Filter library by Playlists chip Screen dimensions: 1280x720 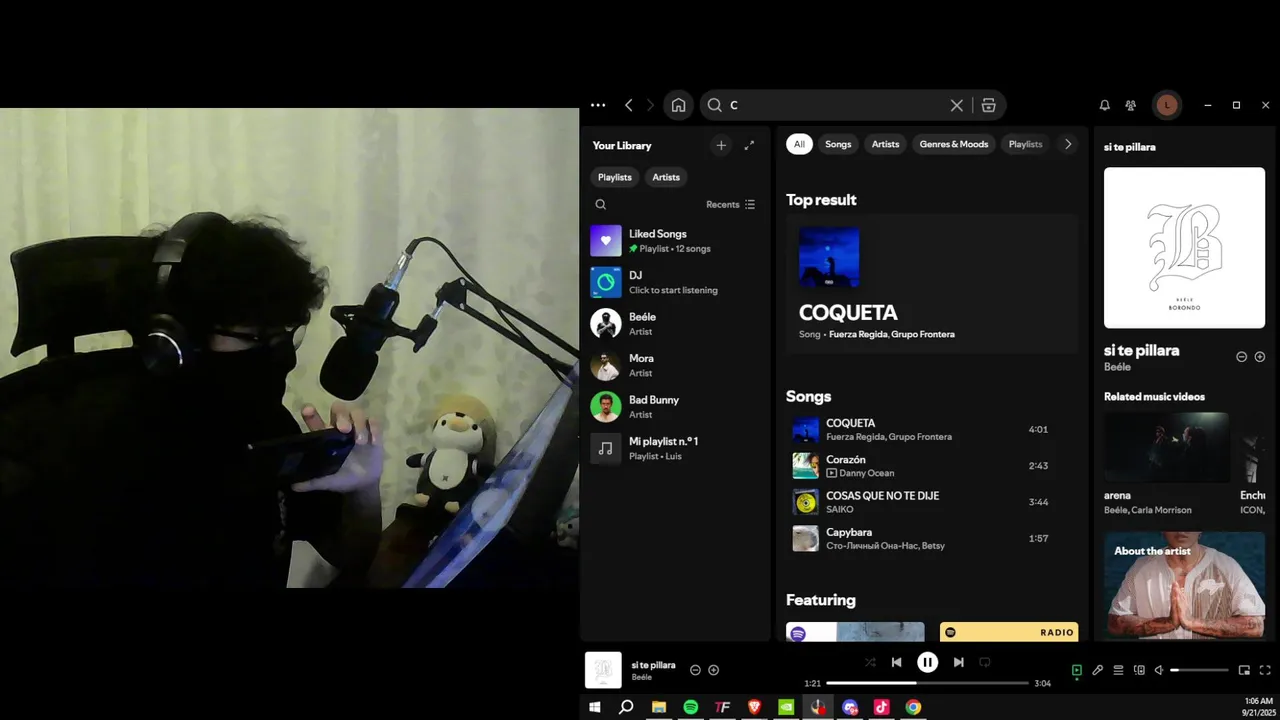[x=615, y=177]
